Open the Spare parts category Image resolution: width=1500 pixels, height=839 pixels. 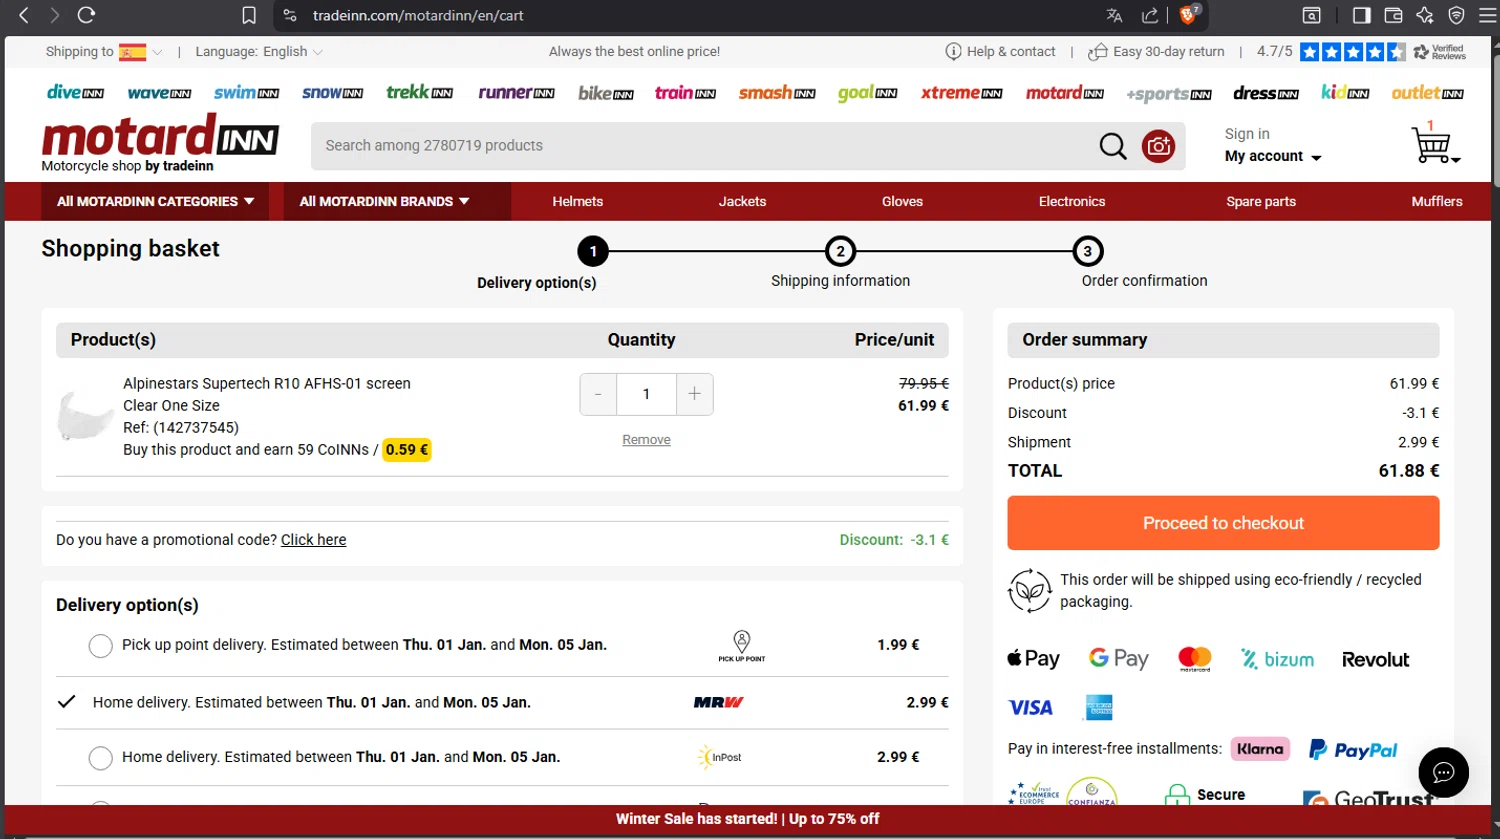pyautogui.click(x=1261, y=201)
